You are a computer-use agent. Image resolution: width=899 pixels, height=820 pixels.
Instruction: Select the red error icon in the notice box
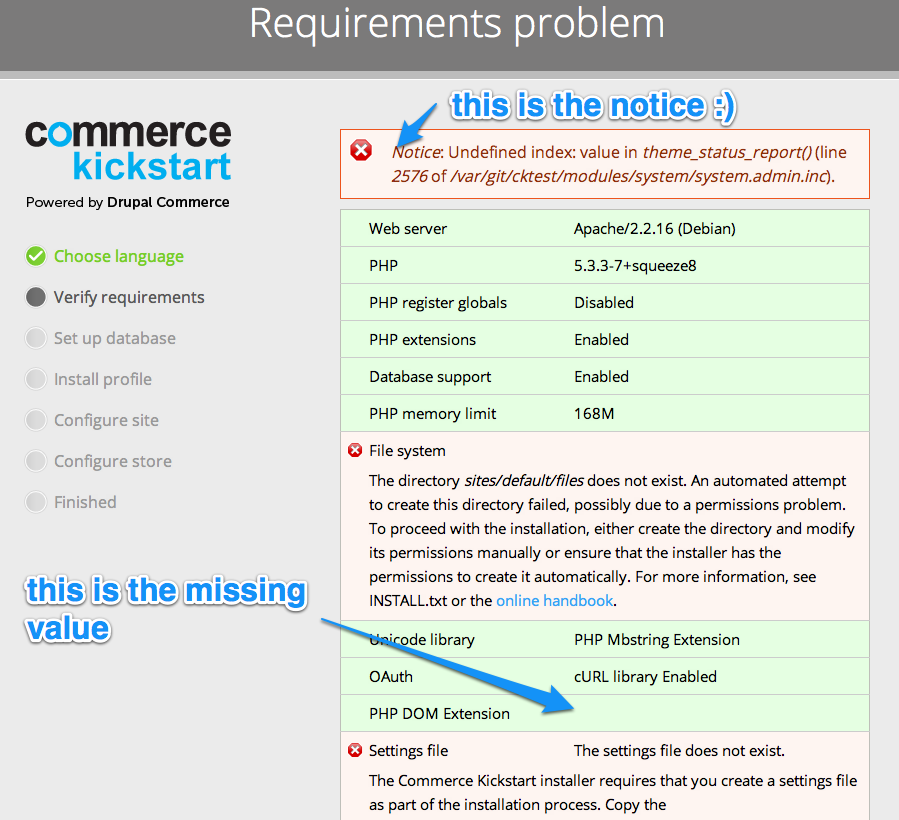[x=360, y=150]
